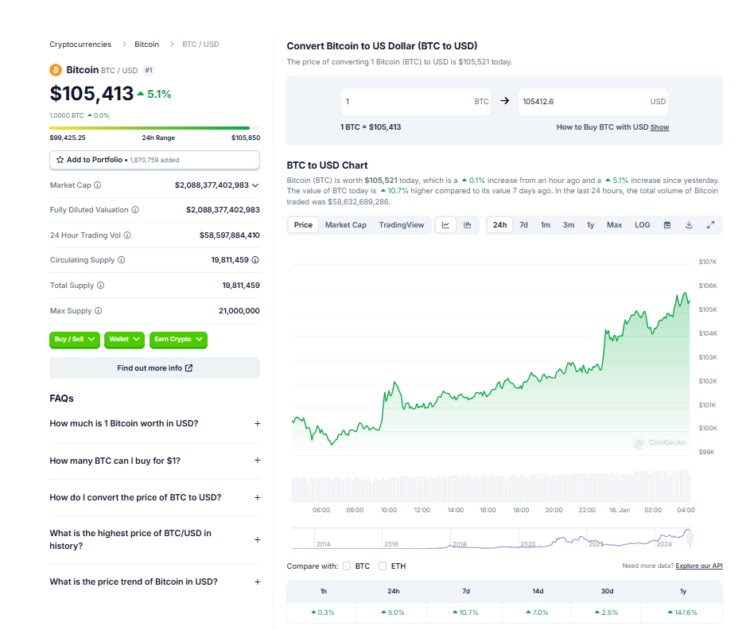Image resolution: width=750 pixels, height=630 pixels.
Task: Click the star icon in Add to Portfolio
Action: pyautogui.click(x=60, y=160)
